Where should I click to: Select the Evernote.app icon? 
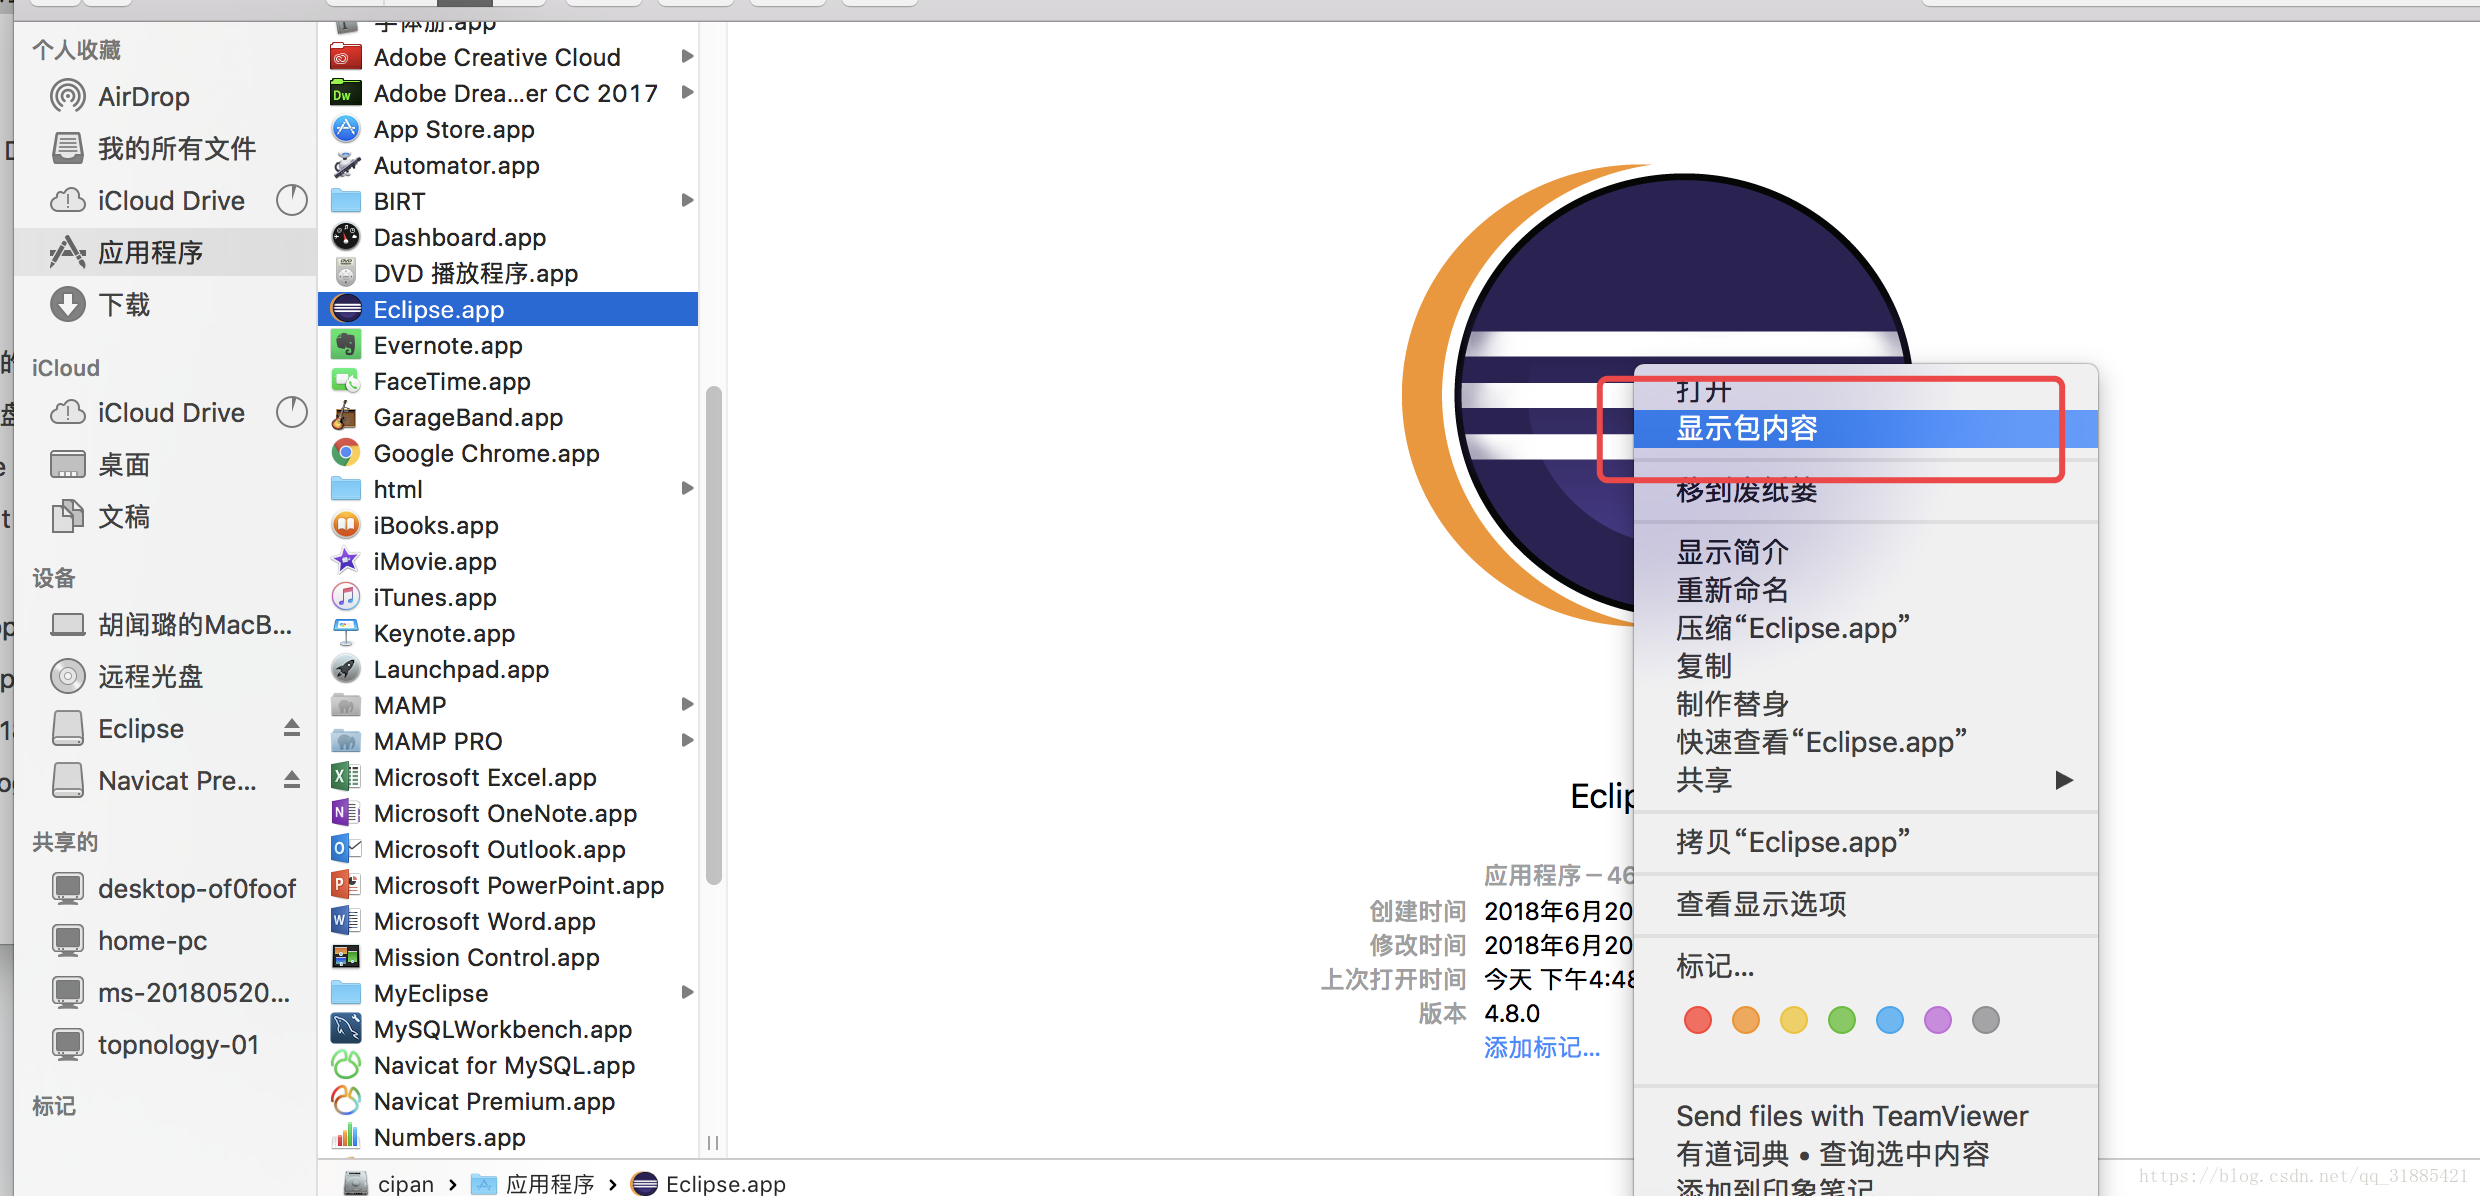(x=345, y=345)
